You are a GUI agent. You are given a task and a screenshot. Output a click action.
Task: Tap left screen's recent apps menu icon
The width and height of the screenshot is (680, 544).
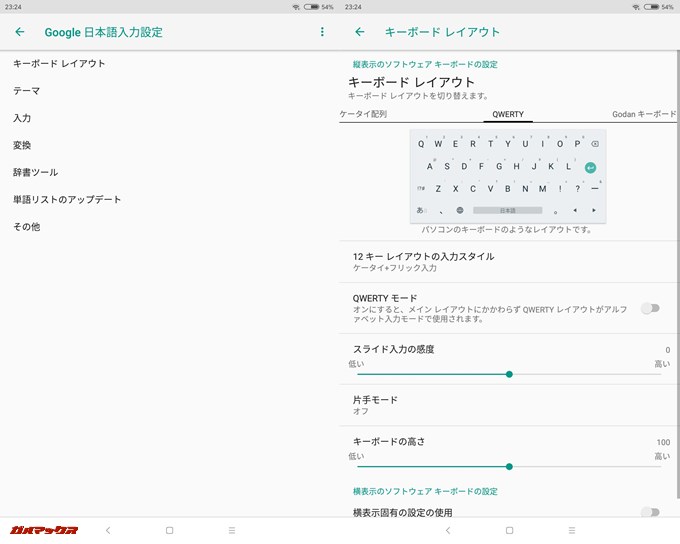pyautogui.click(x=232, y=530)
